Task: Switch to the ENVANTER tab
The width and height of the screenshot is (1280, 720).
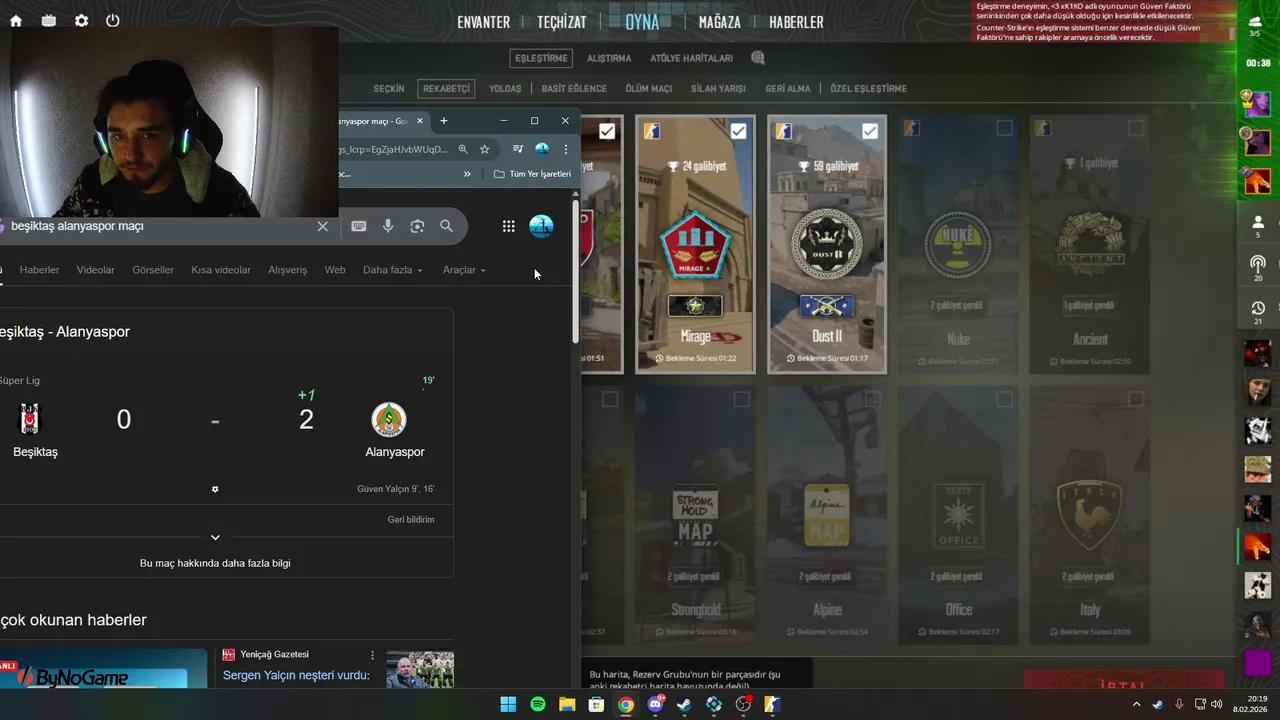Action: point(483,22)
